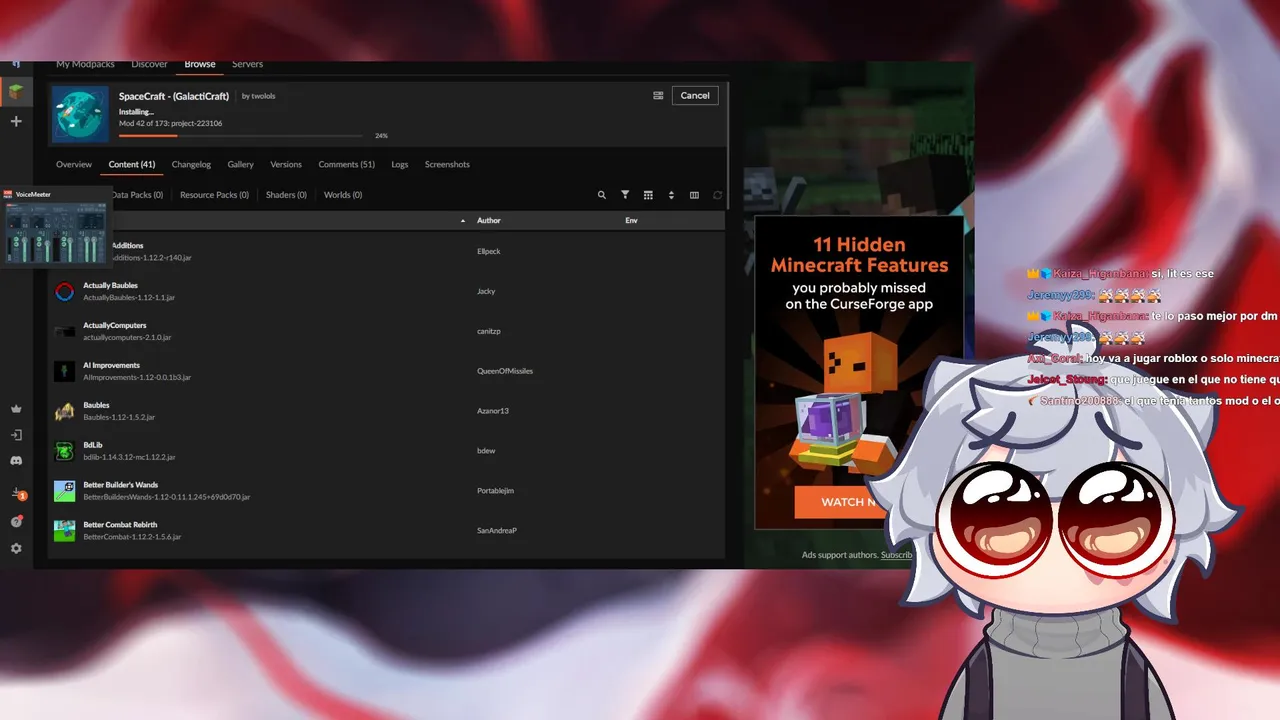
Task: Select the Actually Baubles mod name
Action: click(x=110, y=286)
